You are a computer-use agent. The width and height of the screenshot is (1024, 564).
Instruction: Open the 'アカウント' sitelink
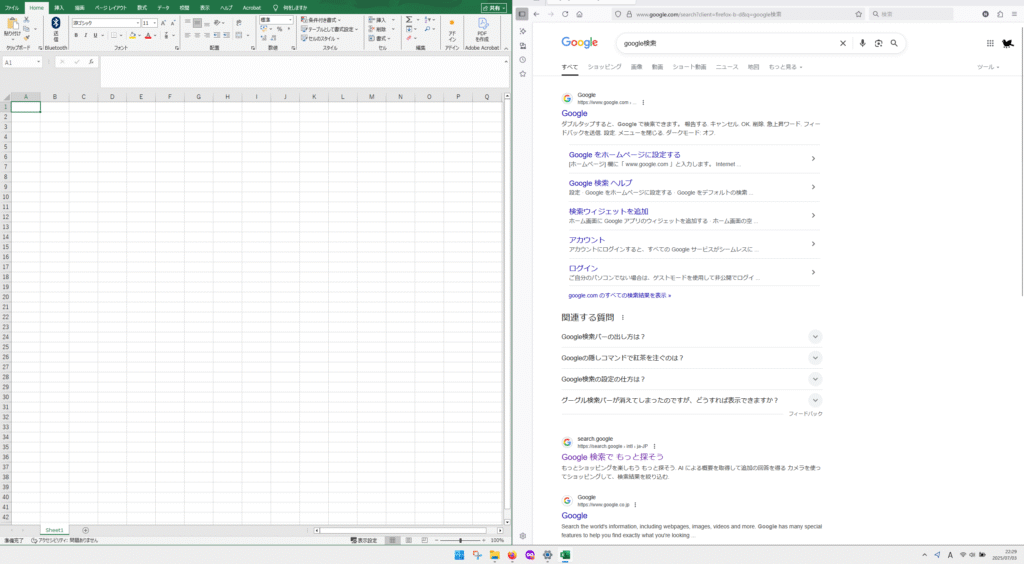pyautogui.click(x=586, y=240)
